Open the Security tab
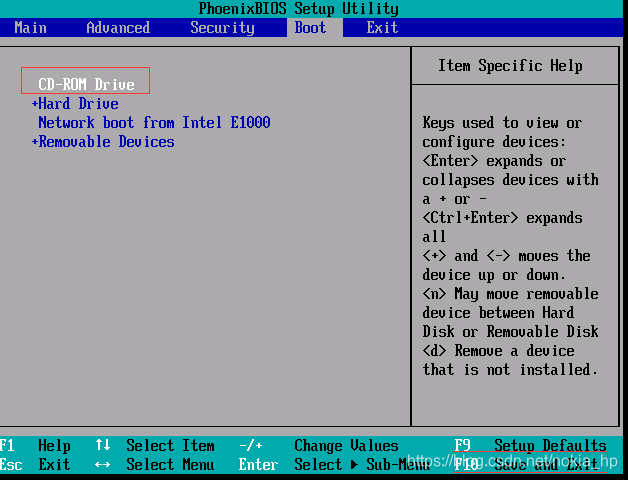The height and width of the screenshot is (480, 628). [x=222, y=28]
